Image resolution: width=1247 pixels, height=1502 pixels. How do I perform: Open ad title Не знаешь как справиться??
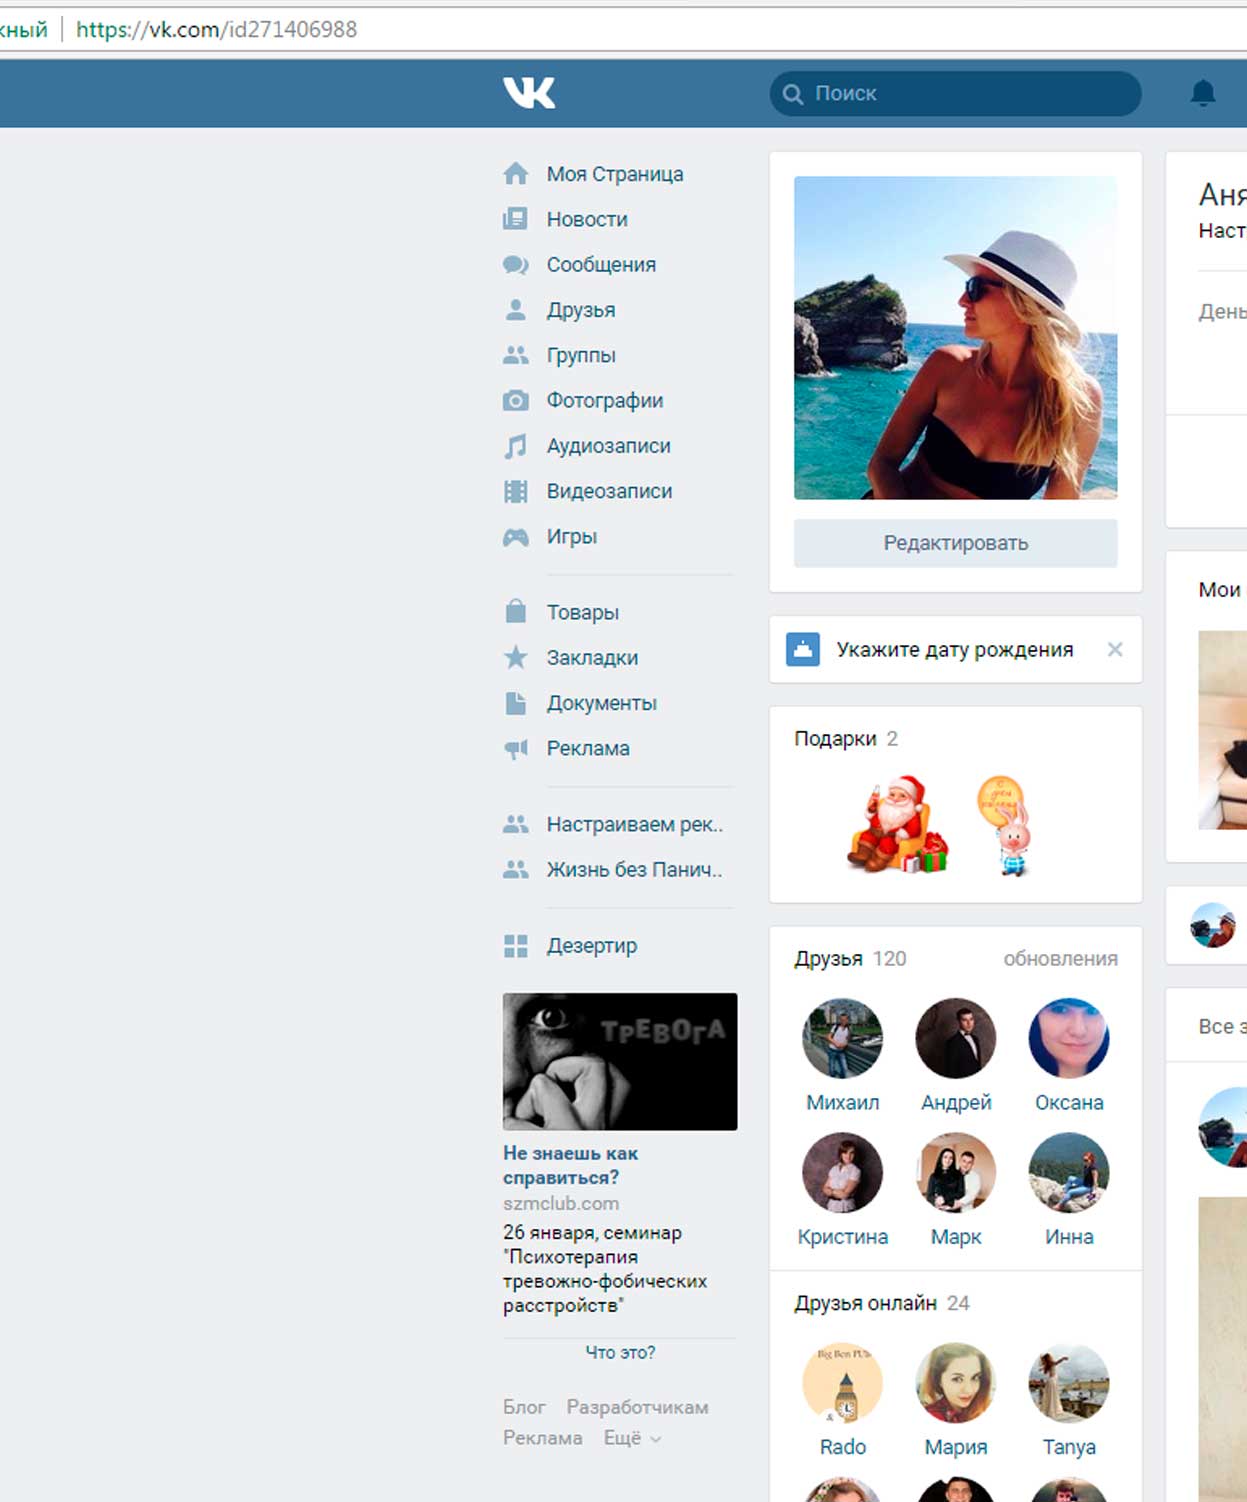(571, 1165)
